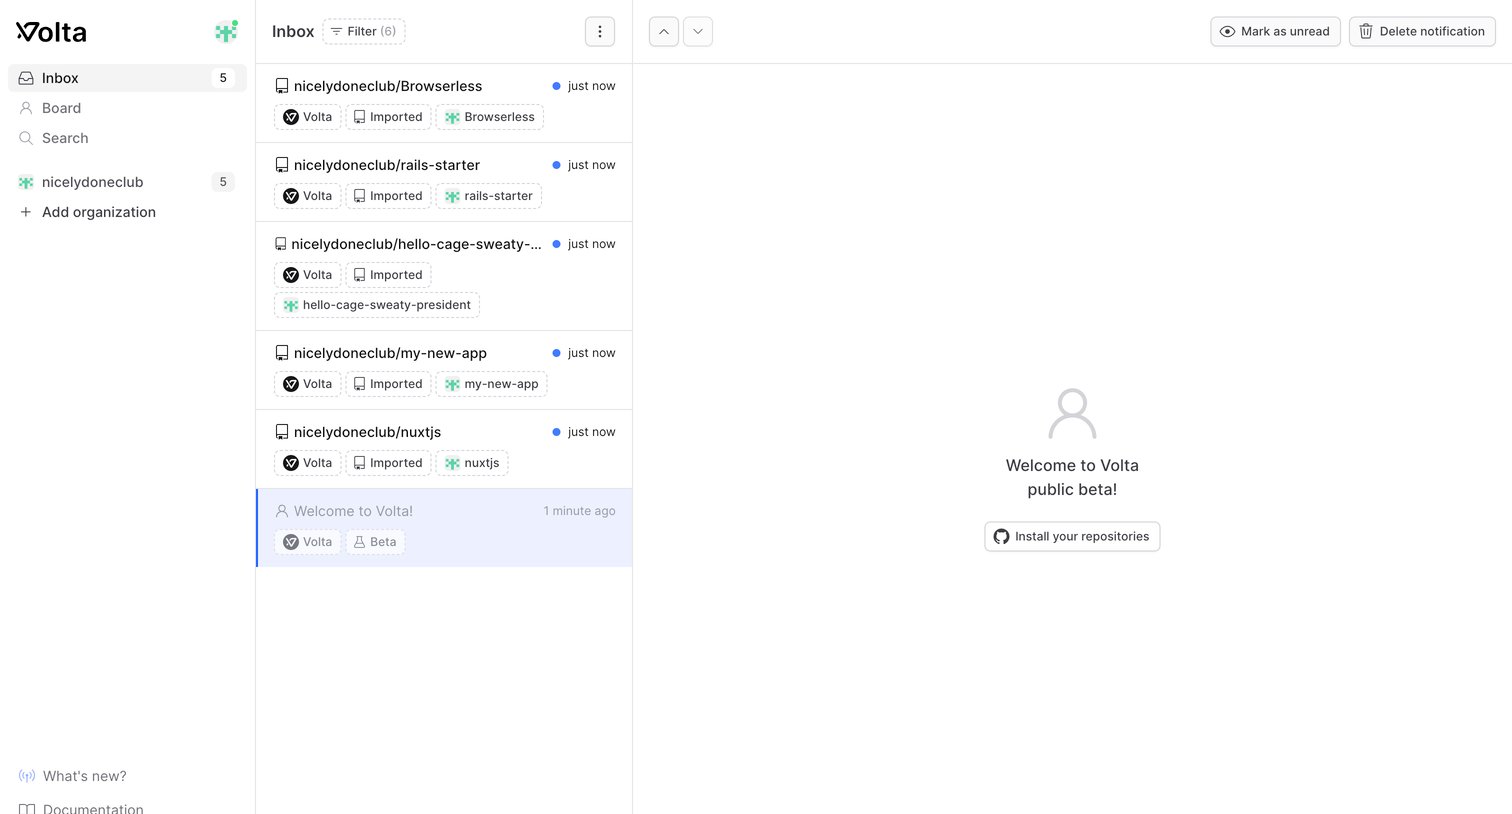Click the rails-starter repository tag
Screen dimensions: 1512x814
pos(489,196)
